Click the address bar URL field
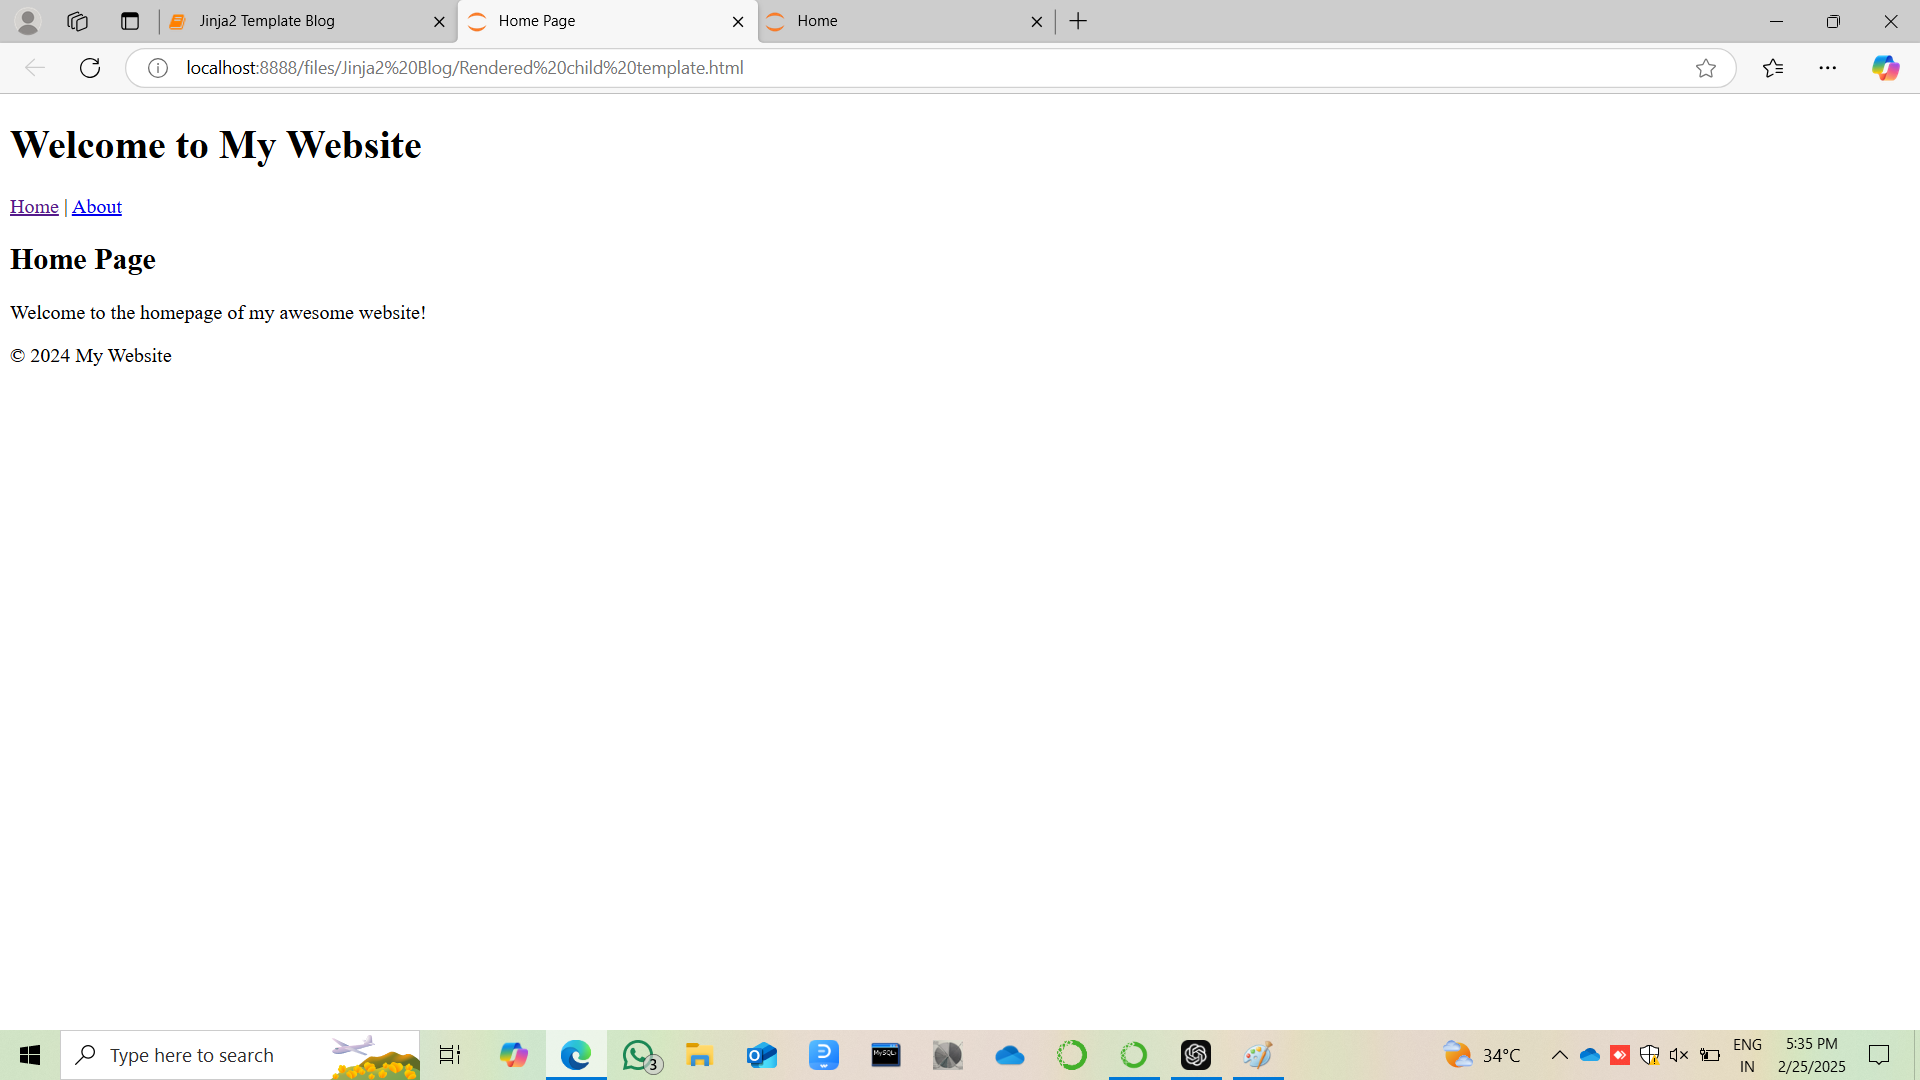The width and height of the screenshot is (1920, 1080). tap(900, 68)
